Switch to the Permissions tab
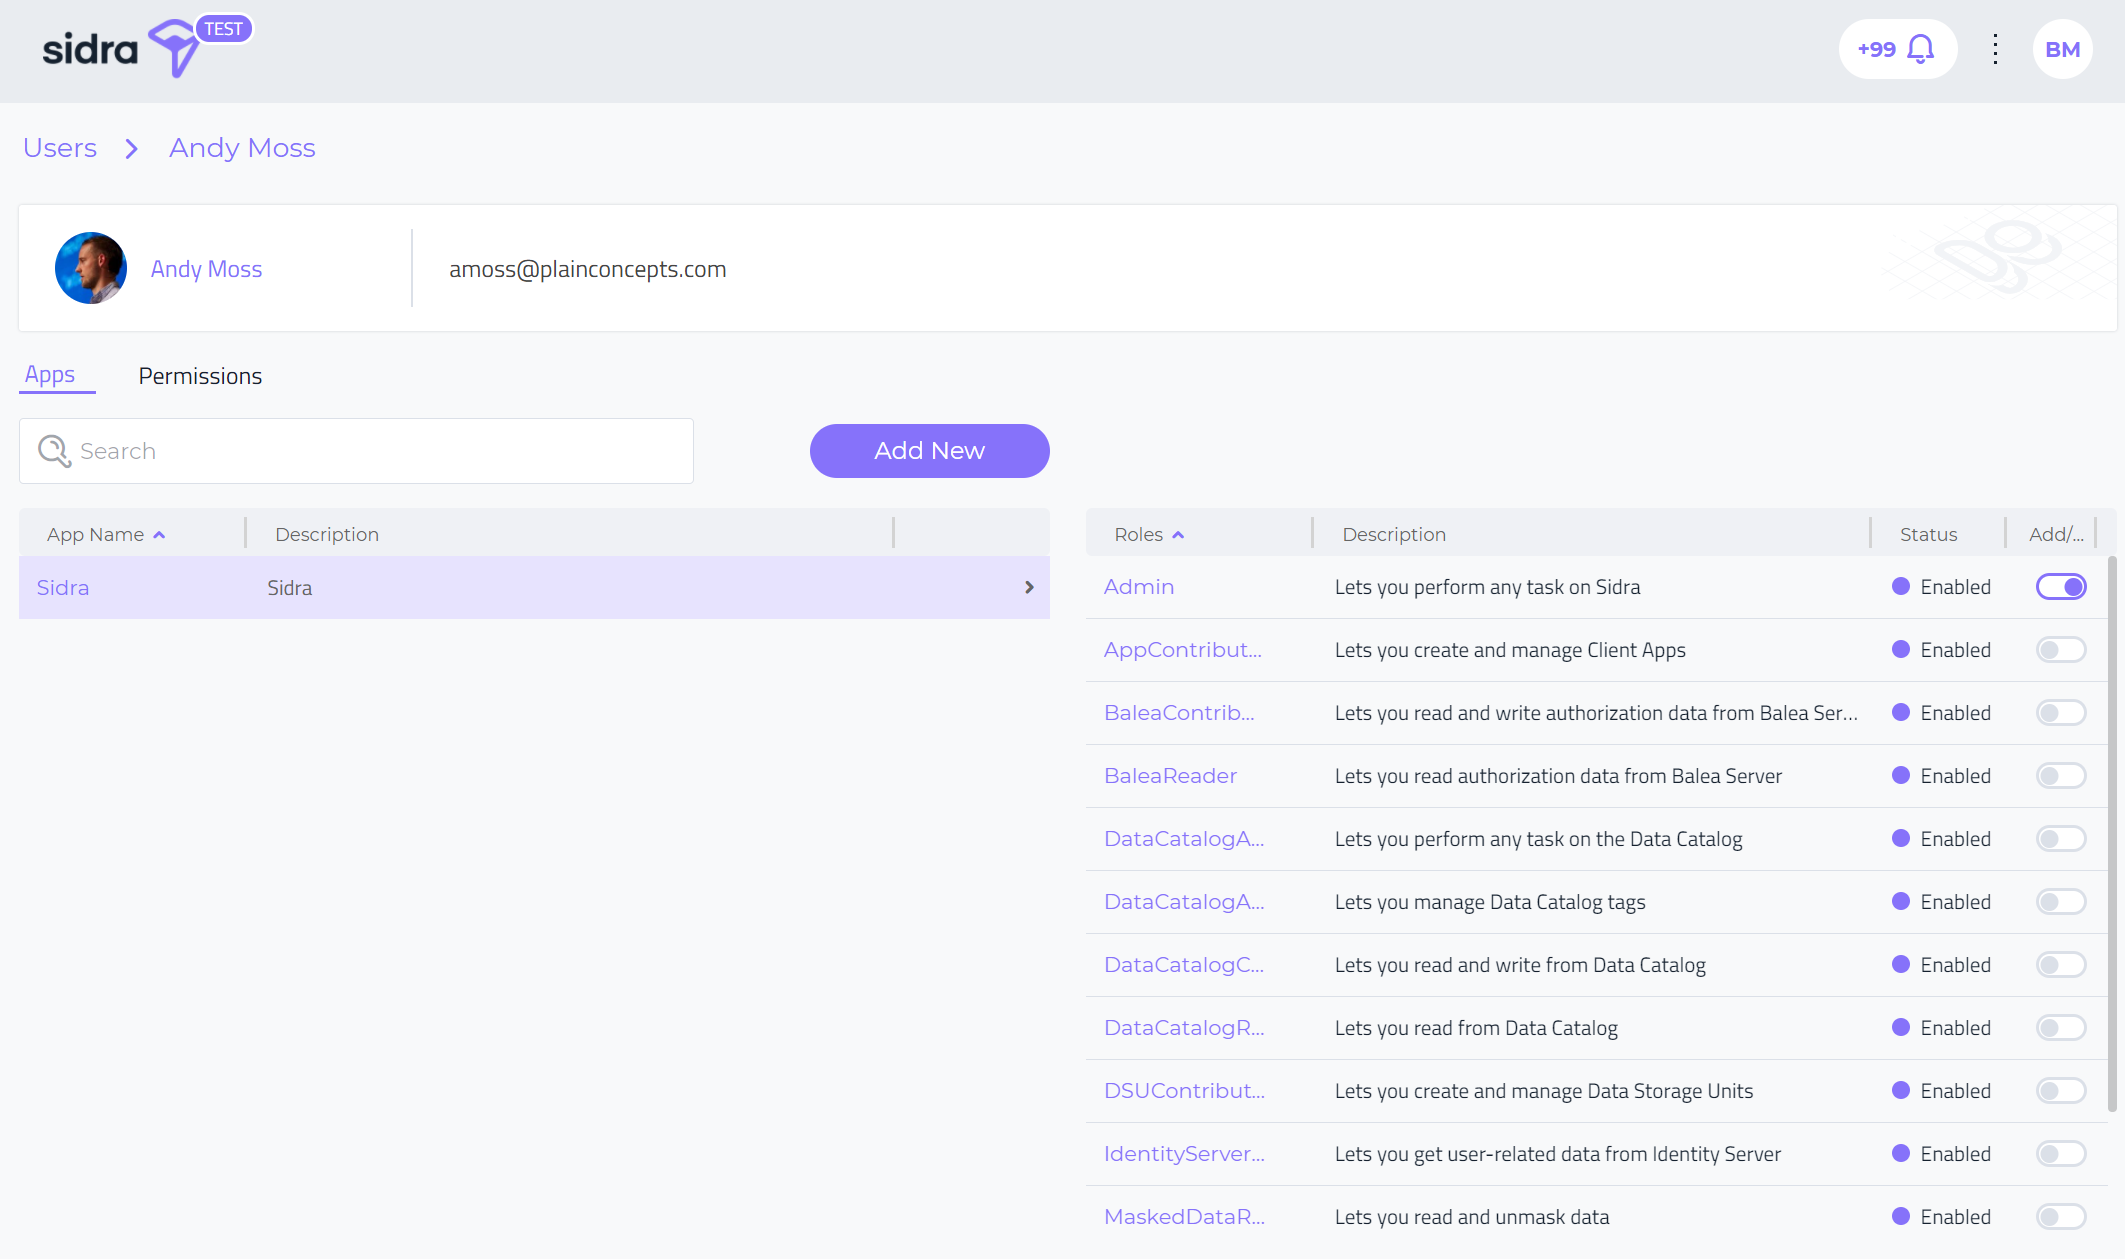Image resolution: width=2125 pixels, height=1259 pixels. (200, 376)
